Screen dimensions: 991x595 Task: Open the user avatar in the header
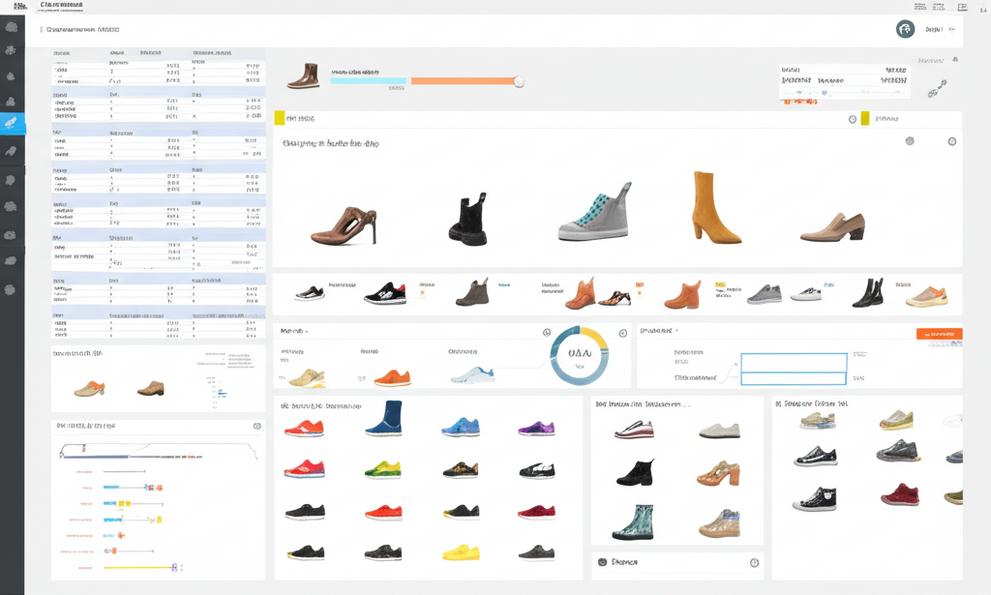coord(905,29)
